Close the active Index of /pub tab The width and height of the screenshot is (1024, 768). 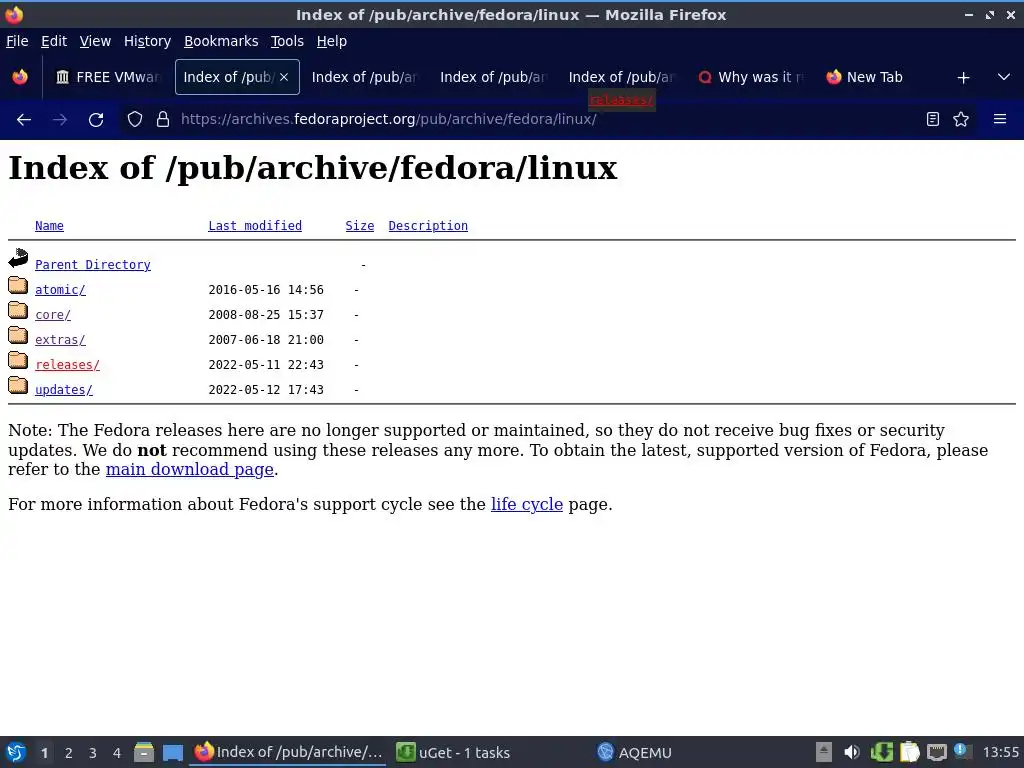coord(284,77)
